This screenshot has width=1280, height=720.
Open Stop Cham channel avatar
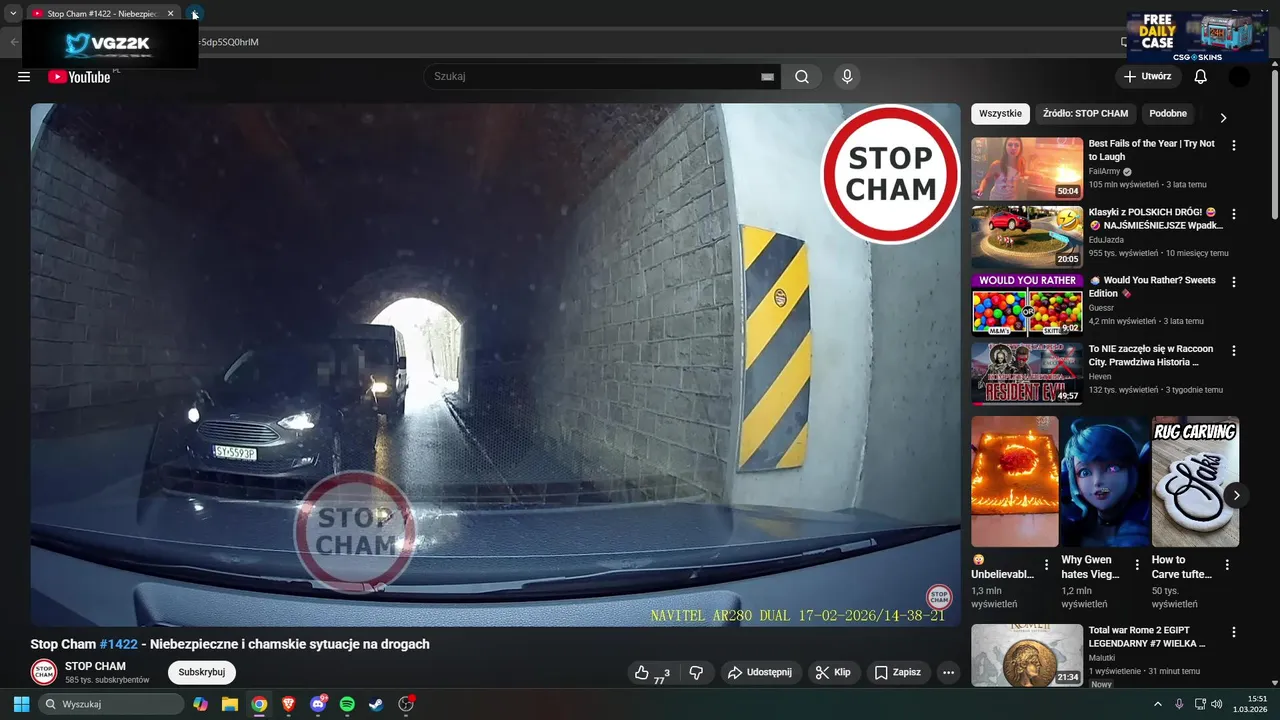tap(43, 672)
